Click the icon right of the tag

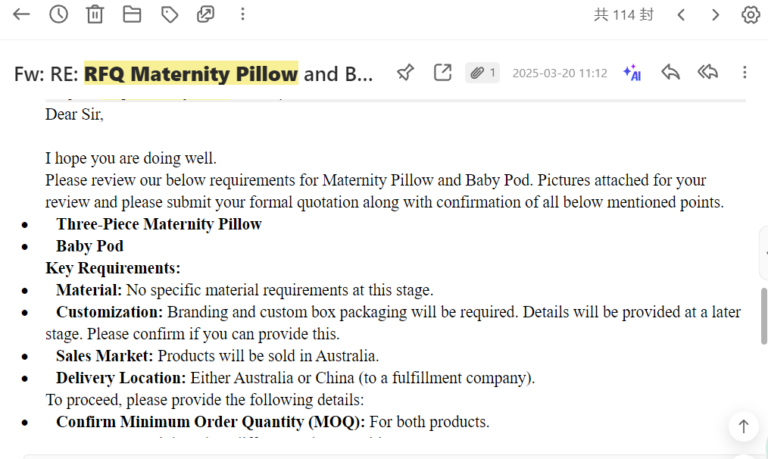[206, 14]
